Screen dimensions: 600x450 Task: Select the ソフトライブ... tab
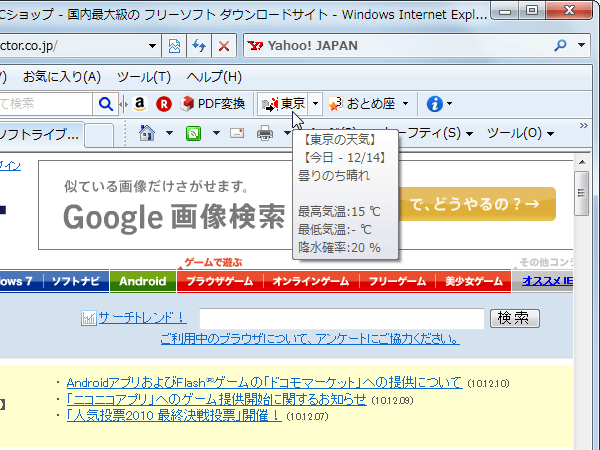point(41,134)
